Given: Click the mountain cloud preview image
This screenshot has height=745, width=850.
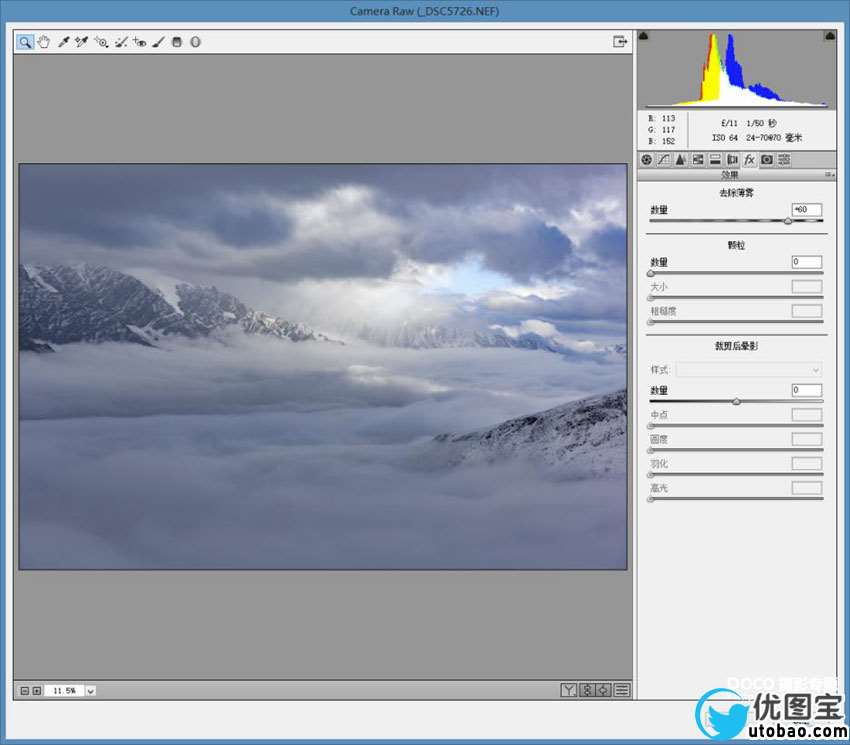Looking at the screenshot, I should coord(323,367).
